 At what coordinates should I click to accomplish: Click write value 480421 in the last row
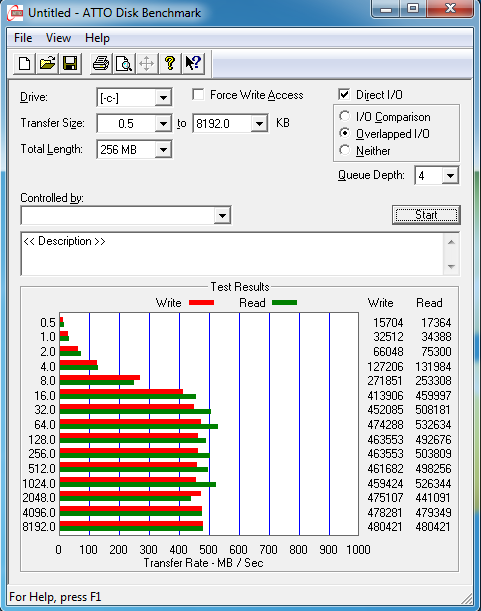(x=384, y=527)
